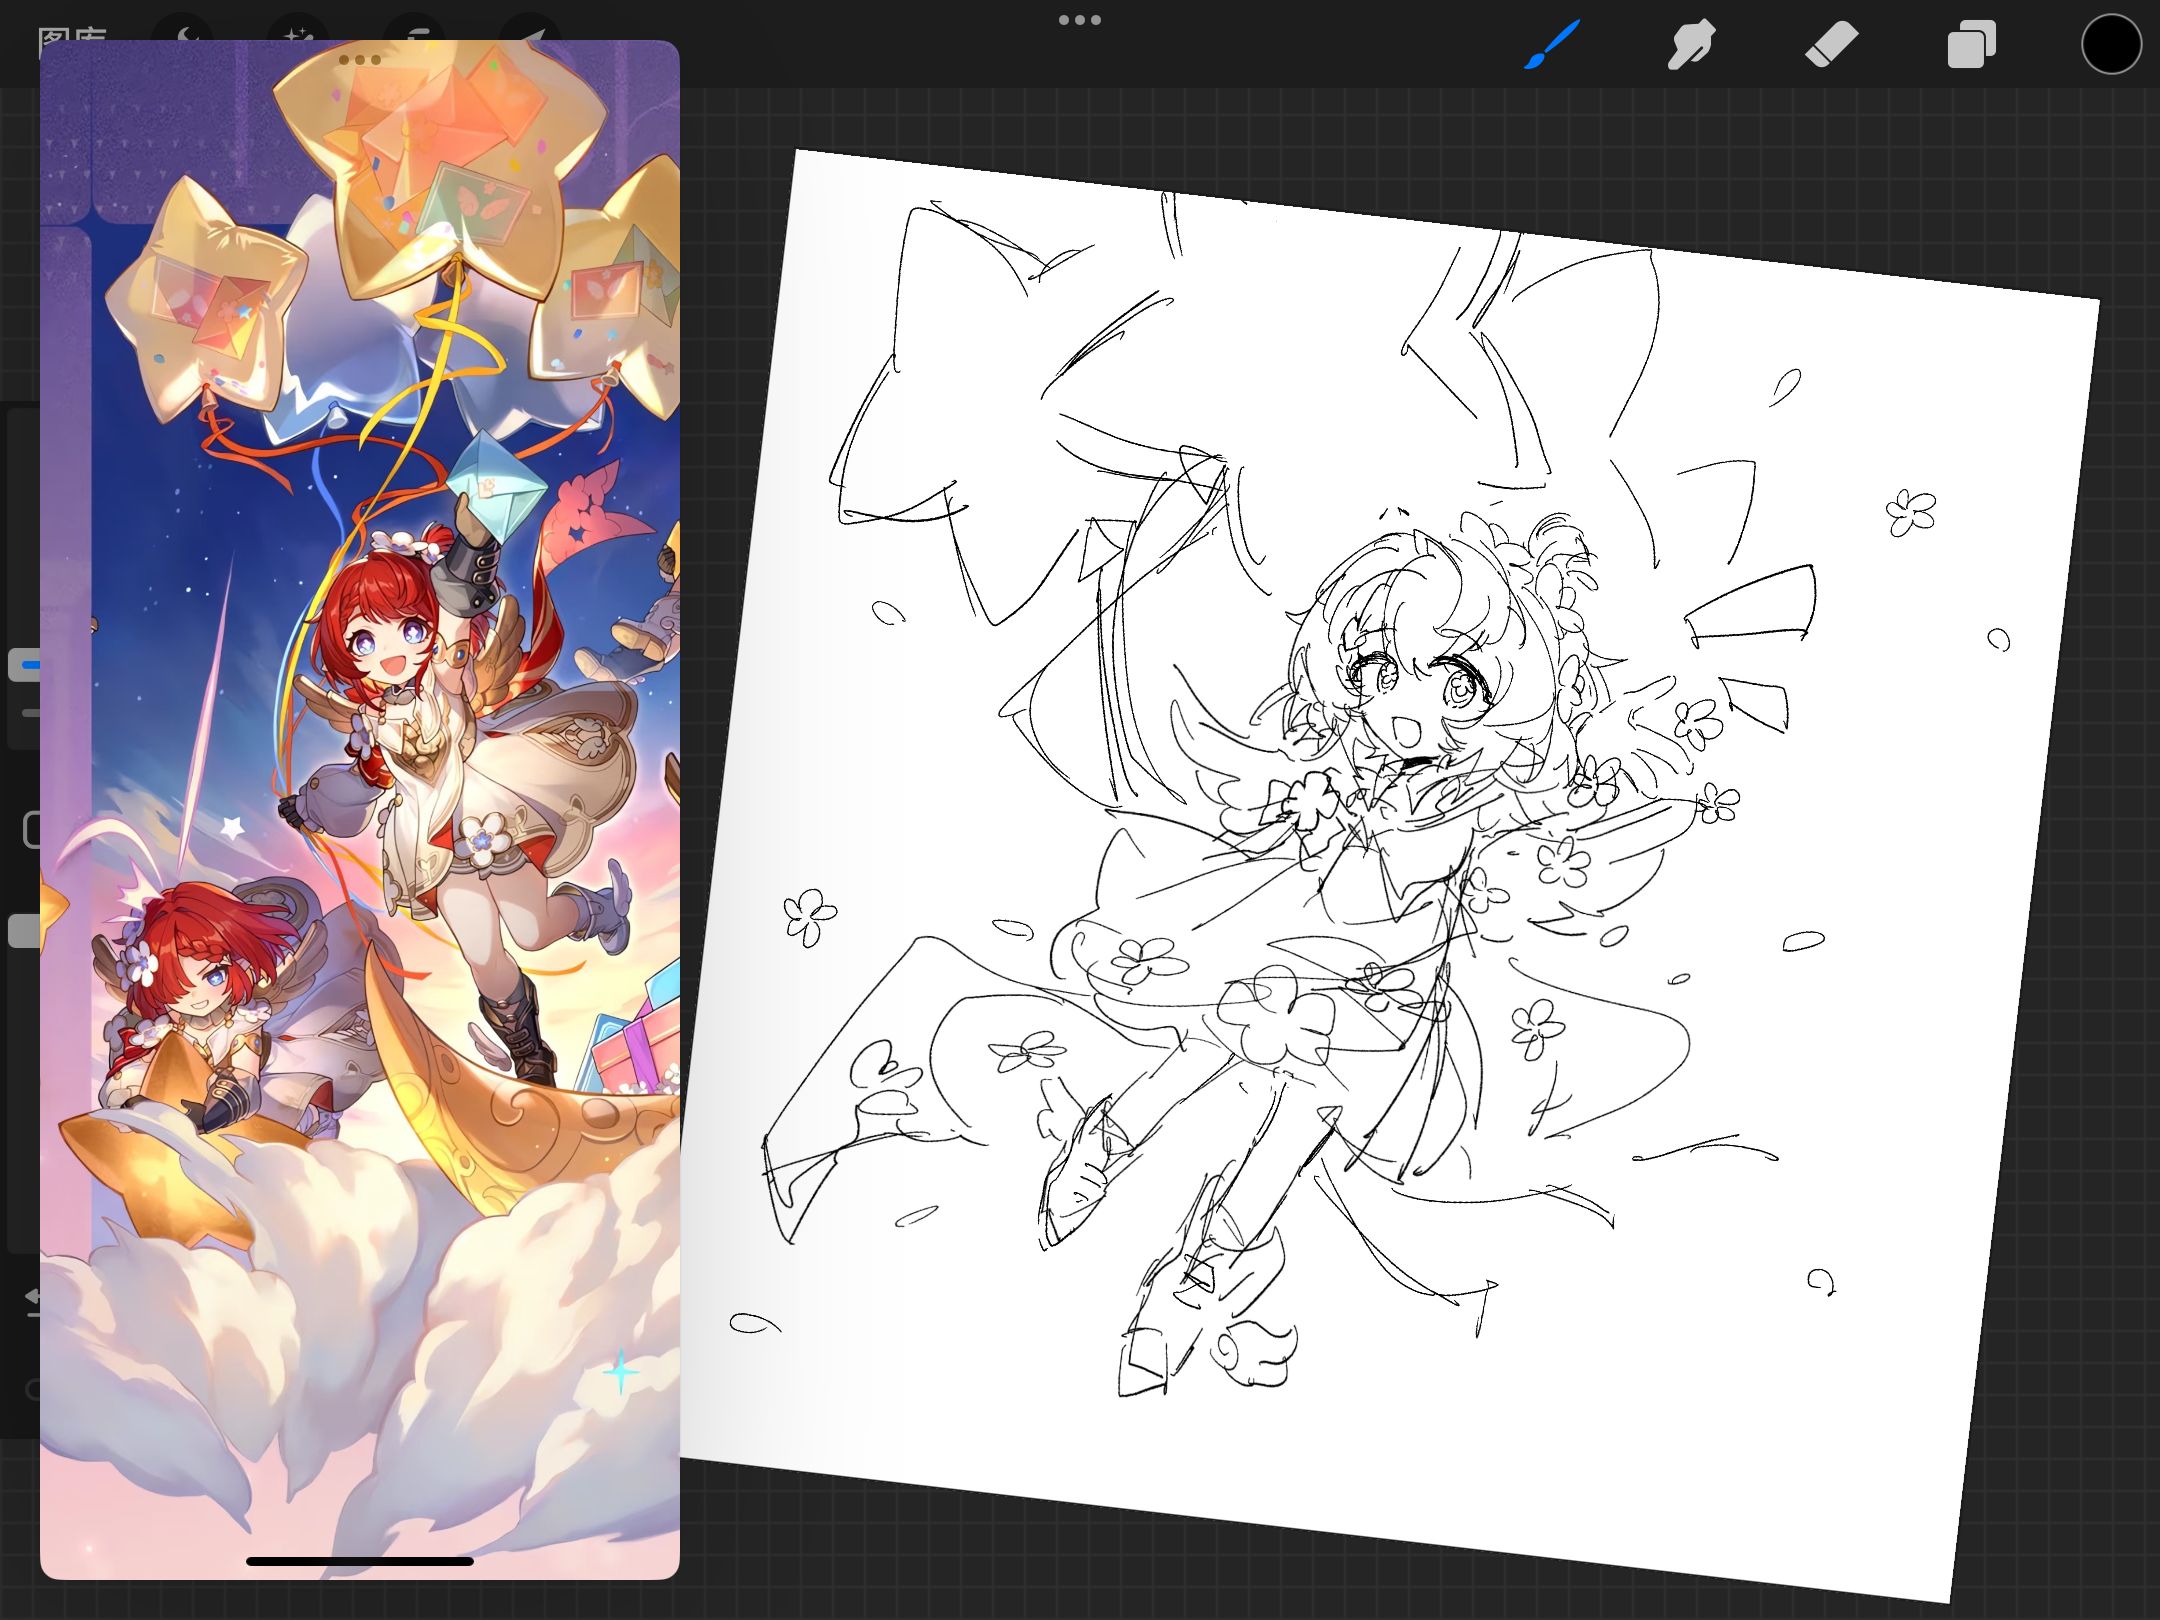Tap the square Modify button on sidebar
This screenshot has height=1620, width=2160.
[30, 830]
